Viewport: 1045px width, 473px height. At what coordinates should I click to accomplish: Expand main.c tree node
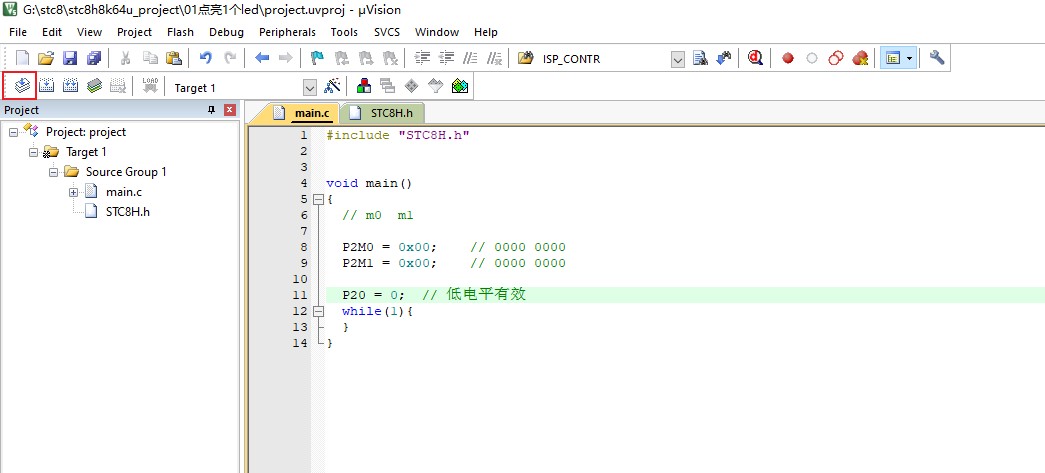73,193
